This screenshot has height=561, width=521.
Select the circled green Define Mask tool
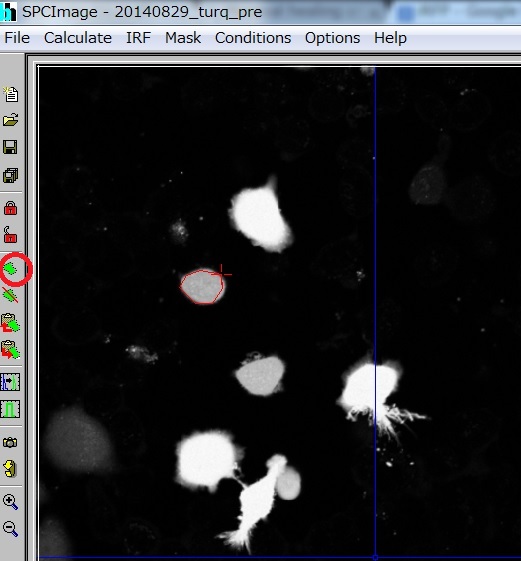tap(11, 268)
